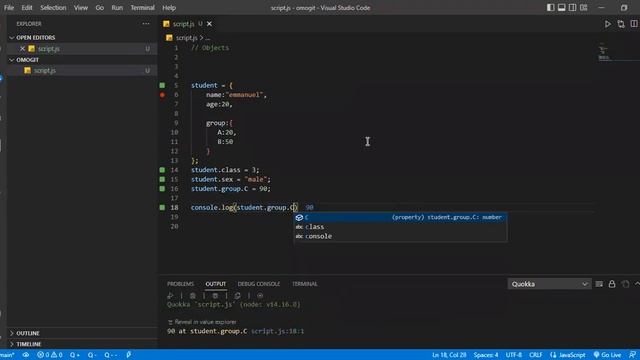Toggle the red breakpoint on line 6
The height and width of the screenshot is (360, 640).
click(x=162, y=95)
